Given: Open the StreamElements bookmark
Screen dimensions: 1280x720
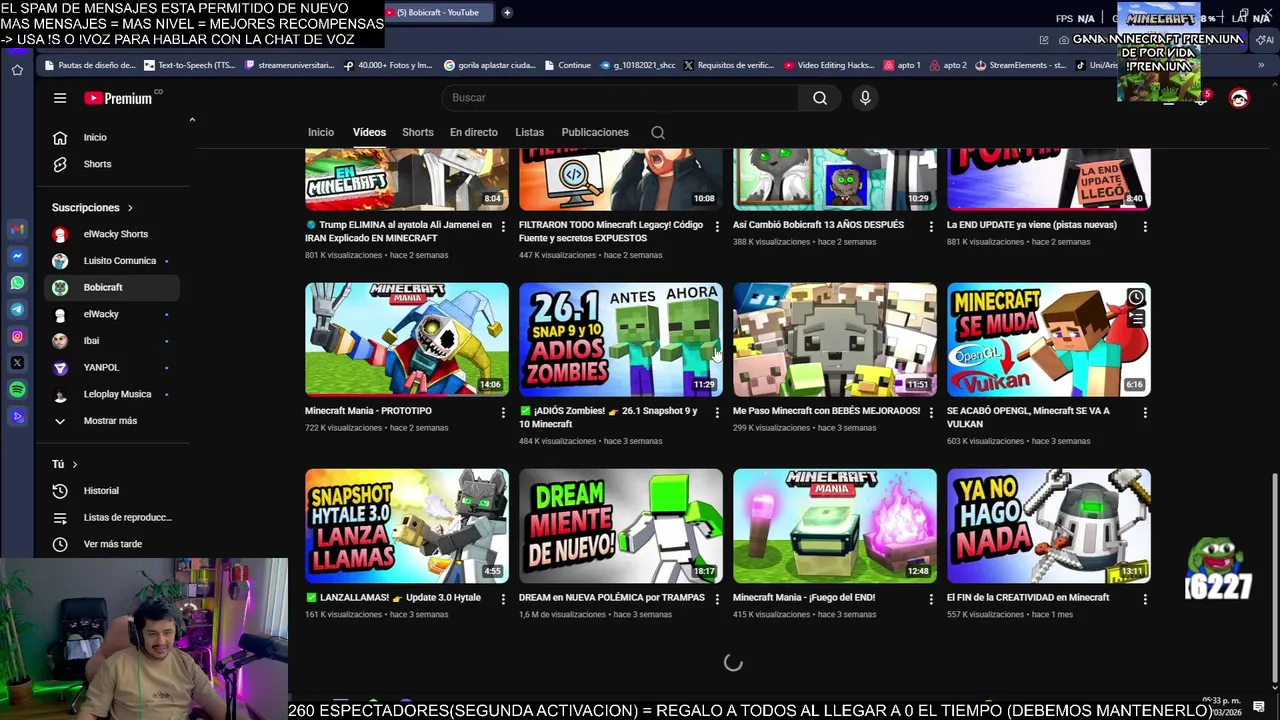Looking at the screenshot, I should click(1020, 65).
